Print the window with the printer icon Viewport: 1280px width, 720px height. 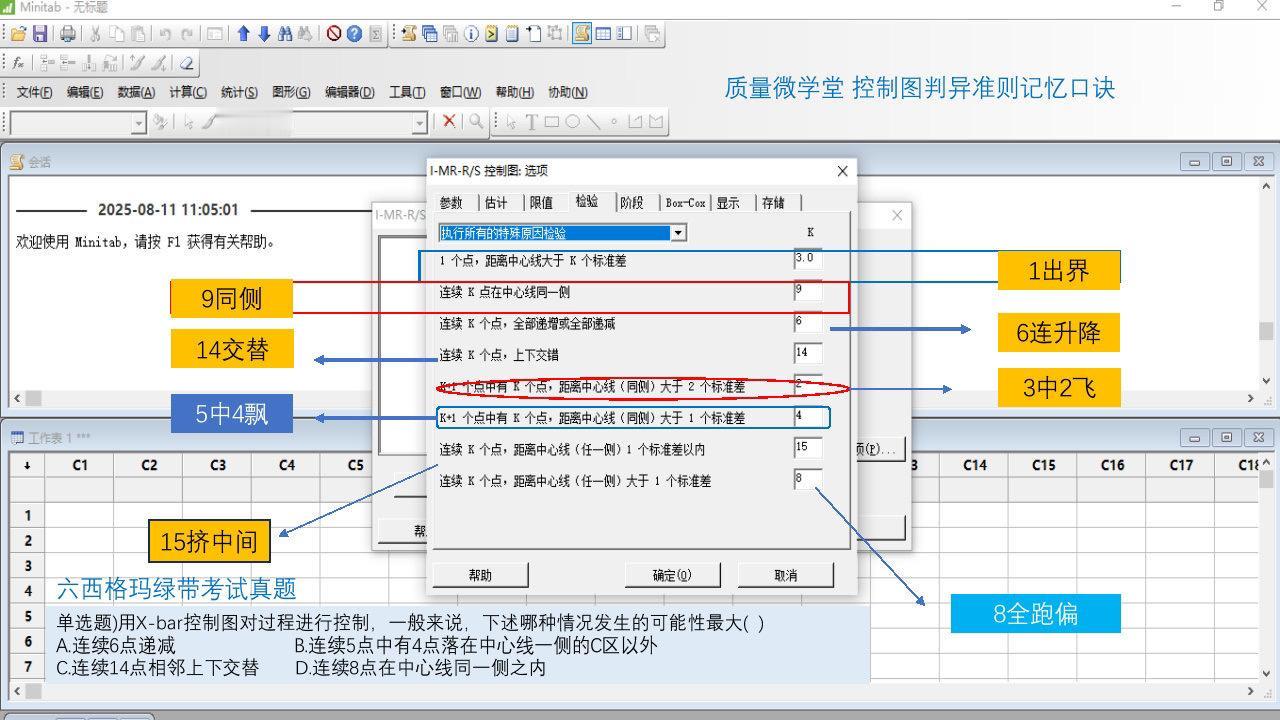pos(67,34)
